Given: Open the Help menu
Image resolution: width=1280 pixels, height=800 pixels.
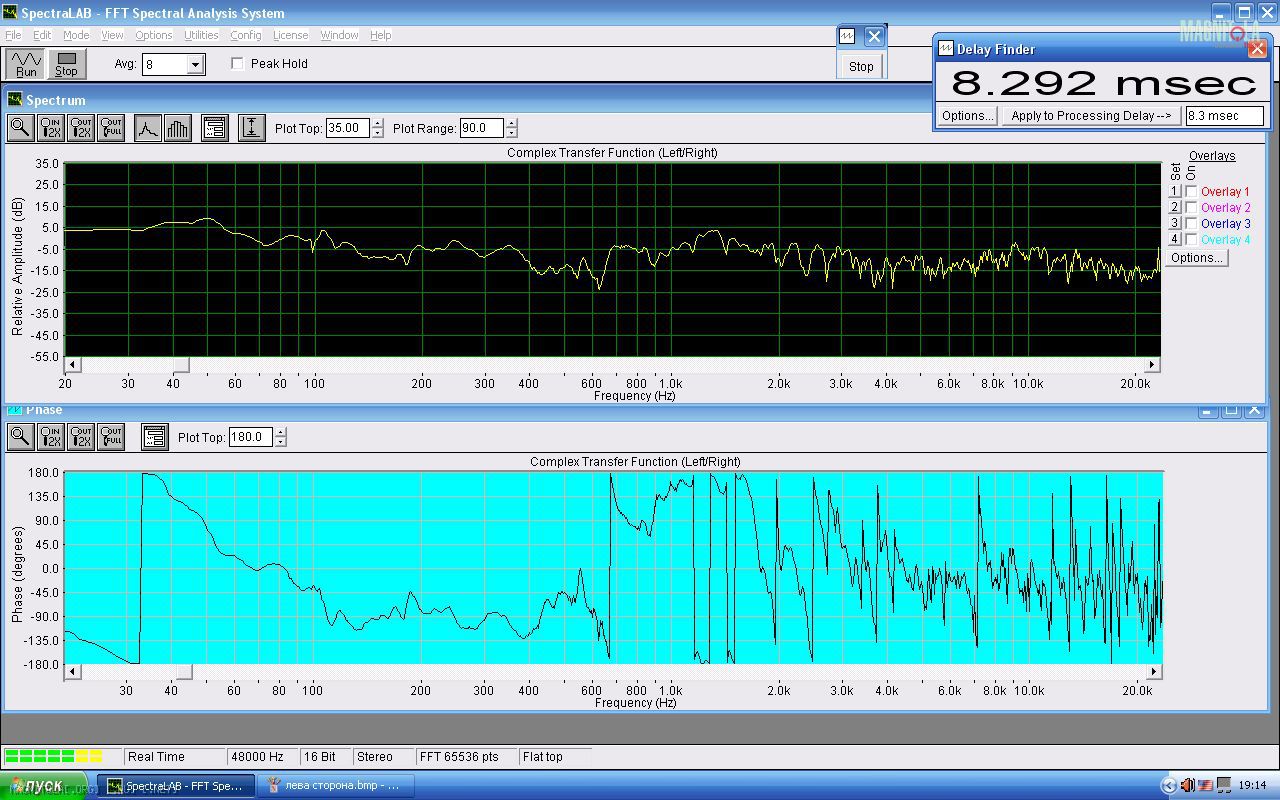Looking at the screenshot, I should click(380, 35).
